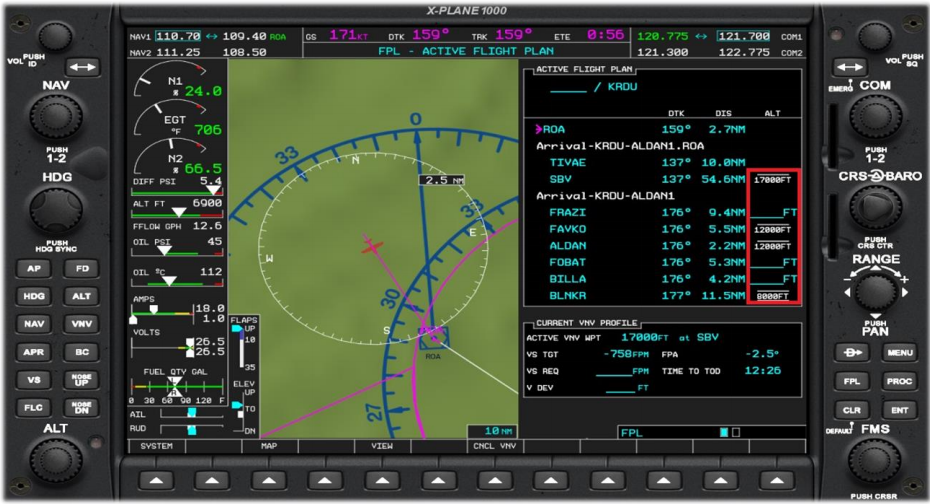The image size is (930, 504).
Task: Select the FRAZI waypoint
Action: tap(568, 212)
